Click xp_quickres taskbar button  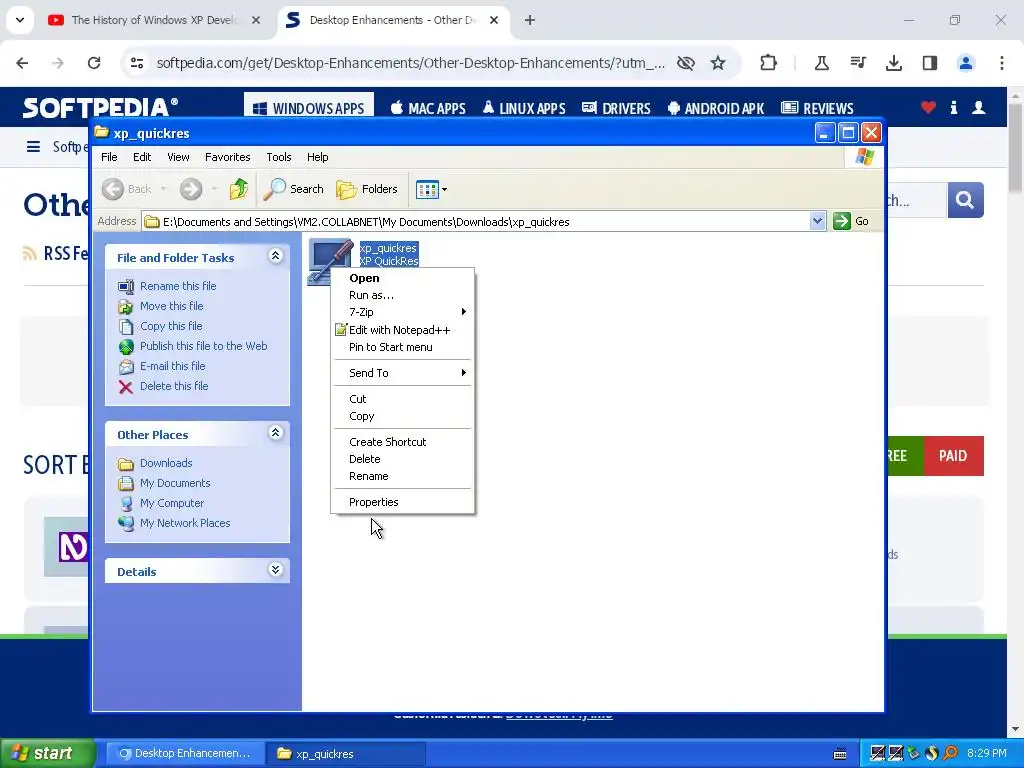coord(346,754)
